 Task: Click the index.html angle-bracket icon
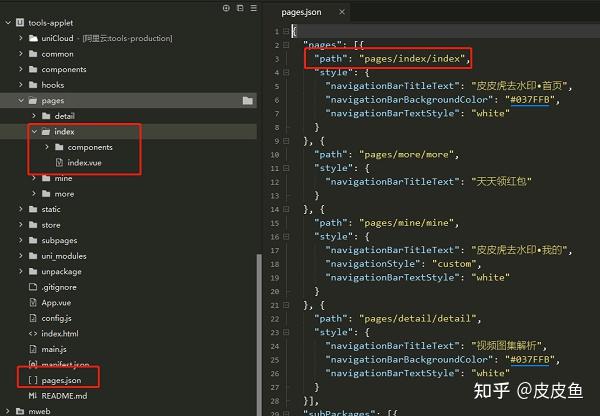33,334
